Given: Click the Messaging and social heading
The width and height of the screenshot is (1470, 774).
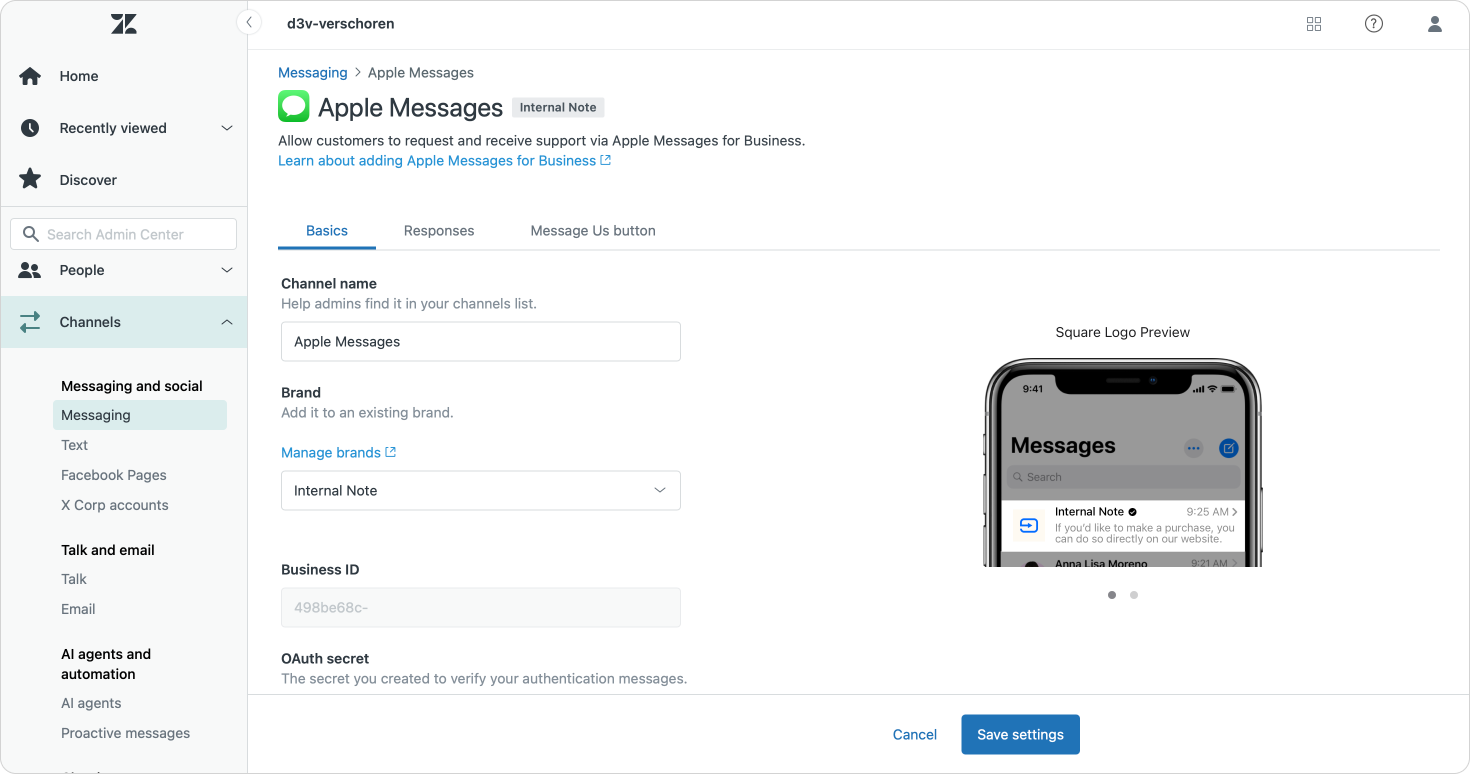Looking at the screenshot, I should pyautogui.click(x=132, y=386).
